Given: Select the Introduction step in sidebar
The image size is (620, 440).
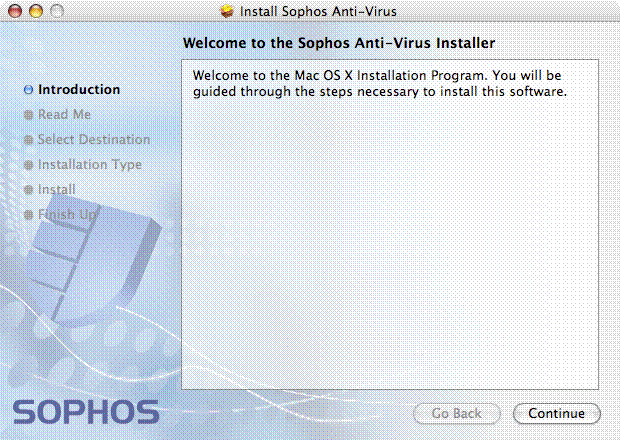Looking at the screenshot, I should point(79,90).
